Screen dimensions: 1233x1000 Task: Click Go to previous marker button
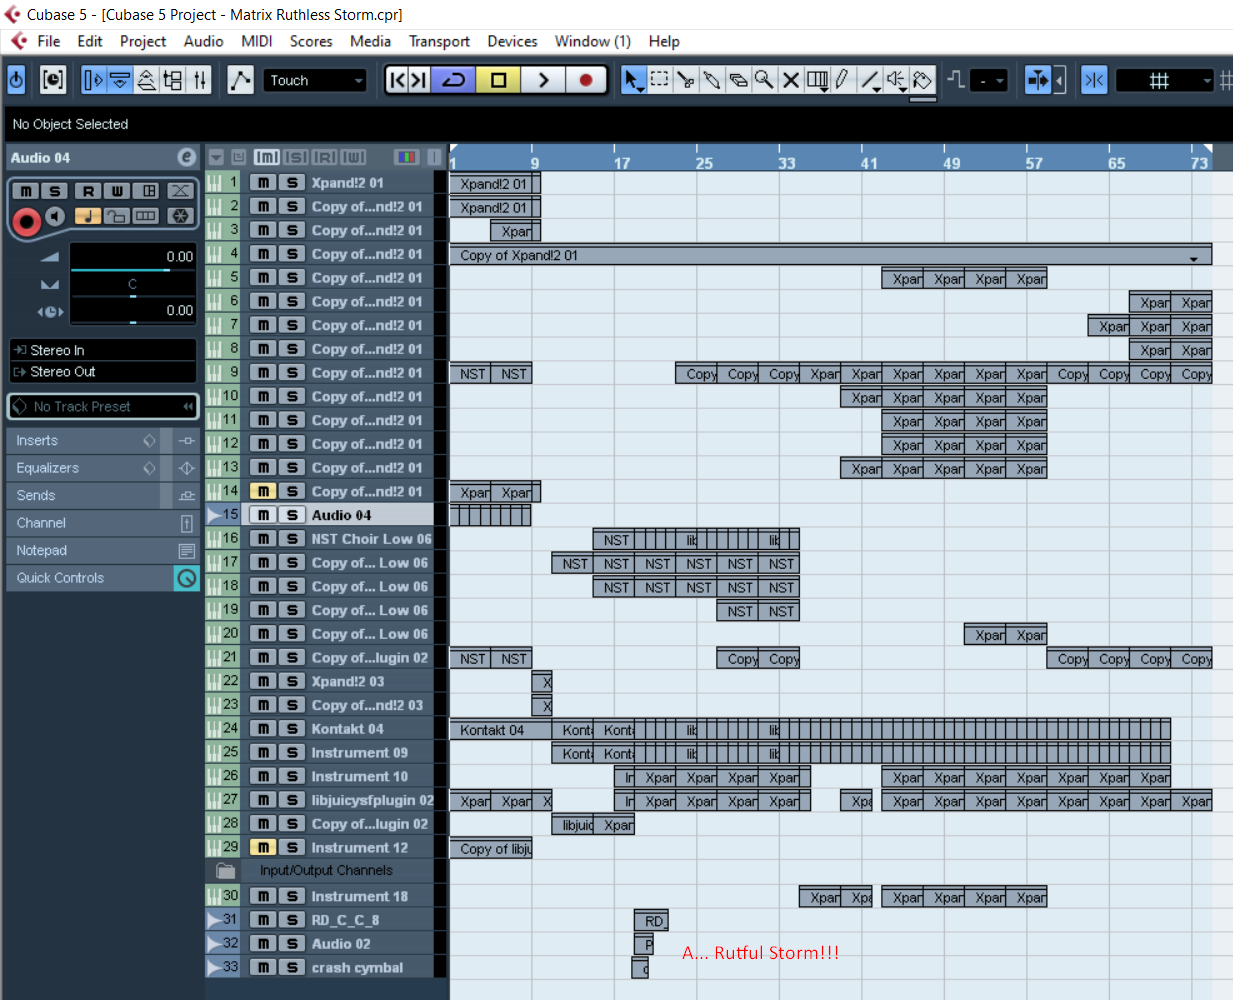(397, 80)
